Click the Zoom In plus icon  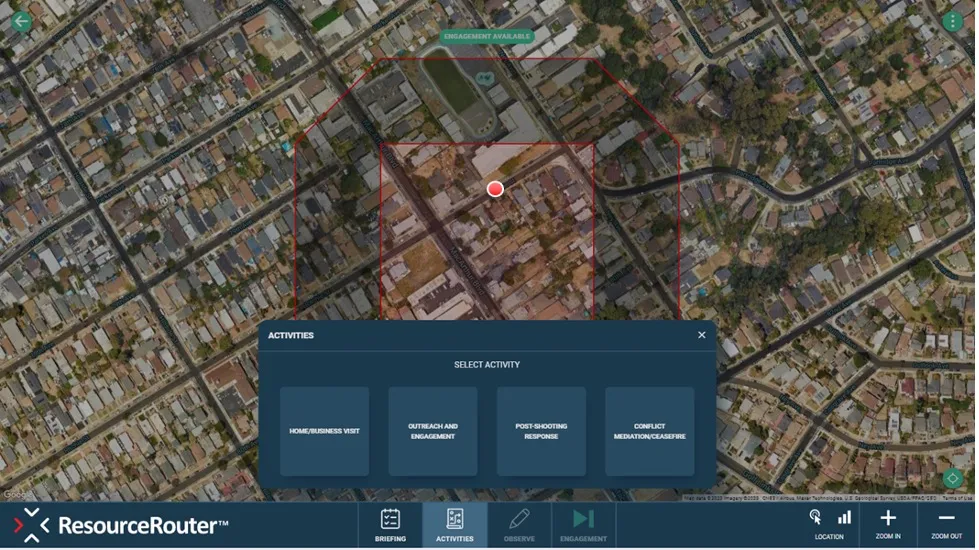click(x=887, y=518)
